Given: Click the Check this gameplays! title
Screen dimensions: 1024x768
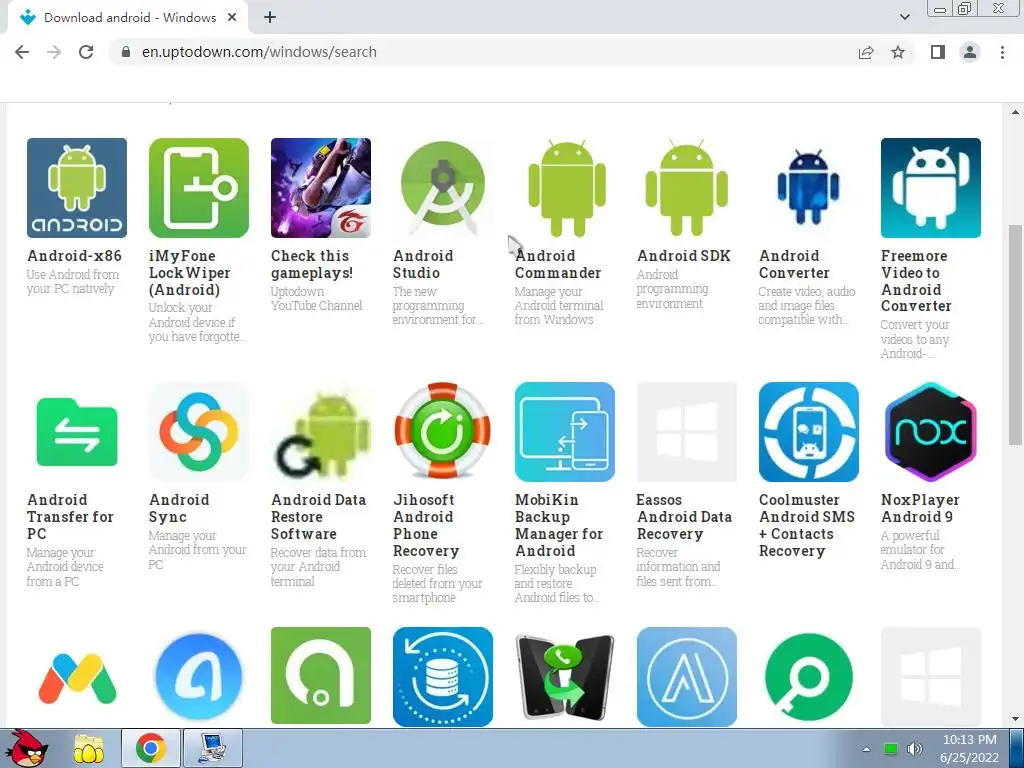Looking at the screenshot, I should pyautogui.click(x=312, y=264).
